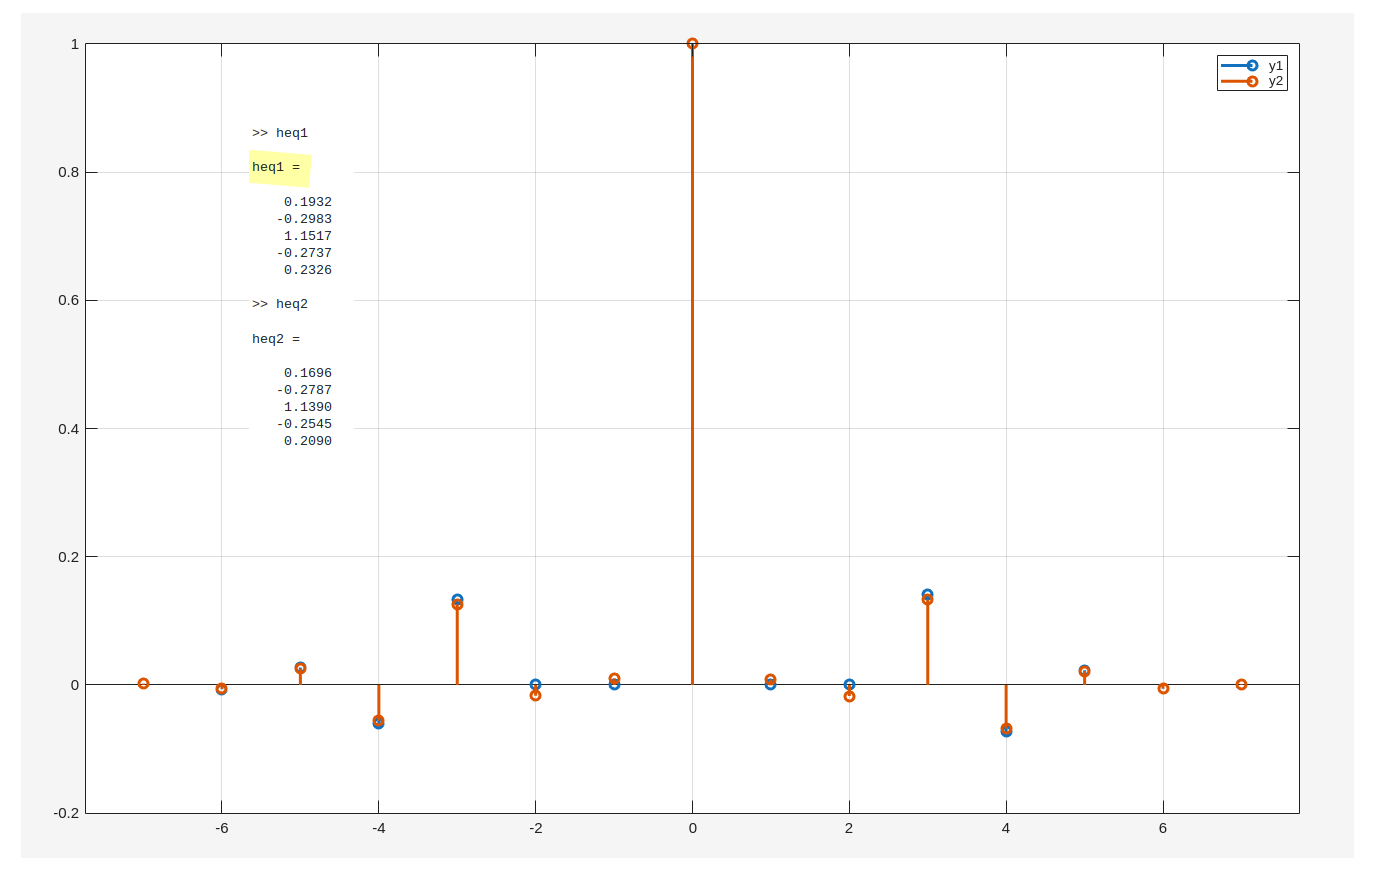Click the y1 blue line sample in legend

pyautogui.click(x=1238, y=66)
